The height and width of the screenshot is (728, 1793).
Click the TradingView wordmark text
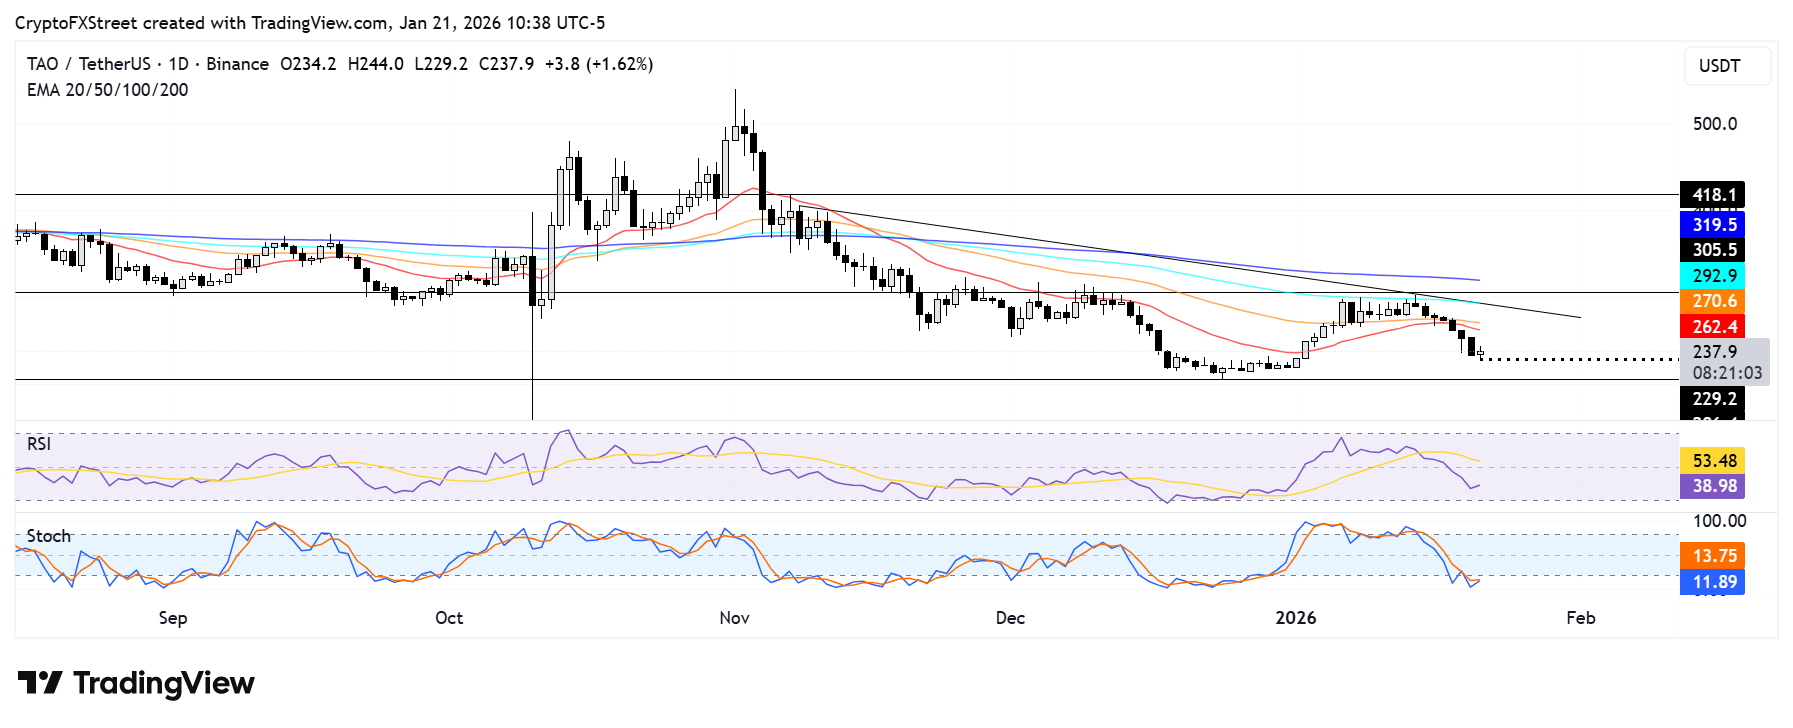164,683
